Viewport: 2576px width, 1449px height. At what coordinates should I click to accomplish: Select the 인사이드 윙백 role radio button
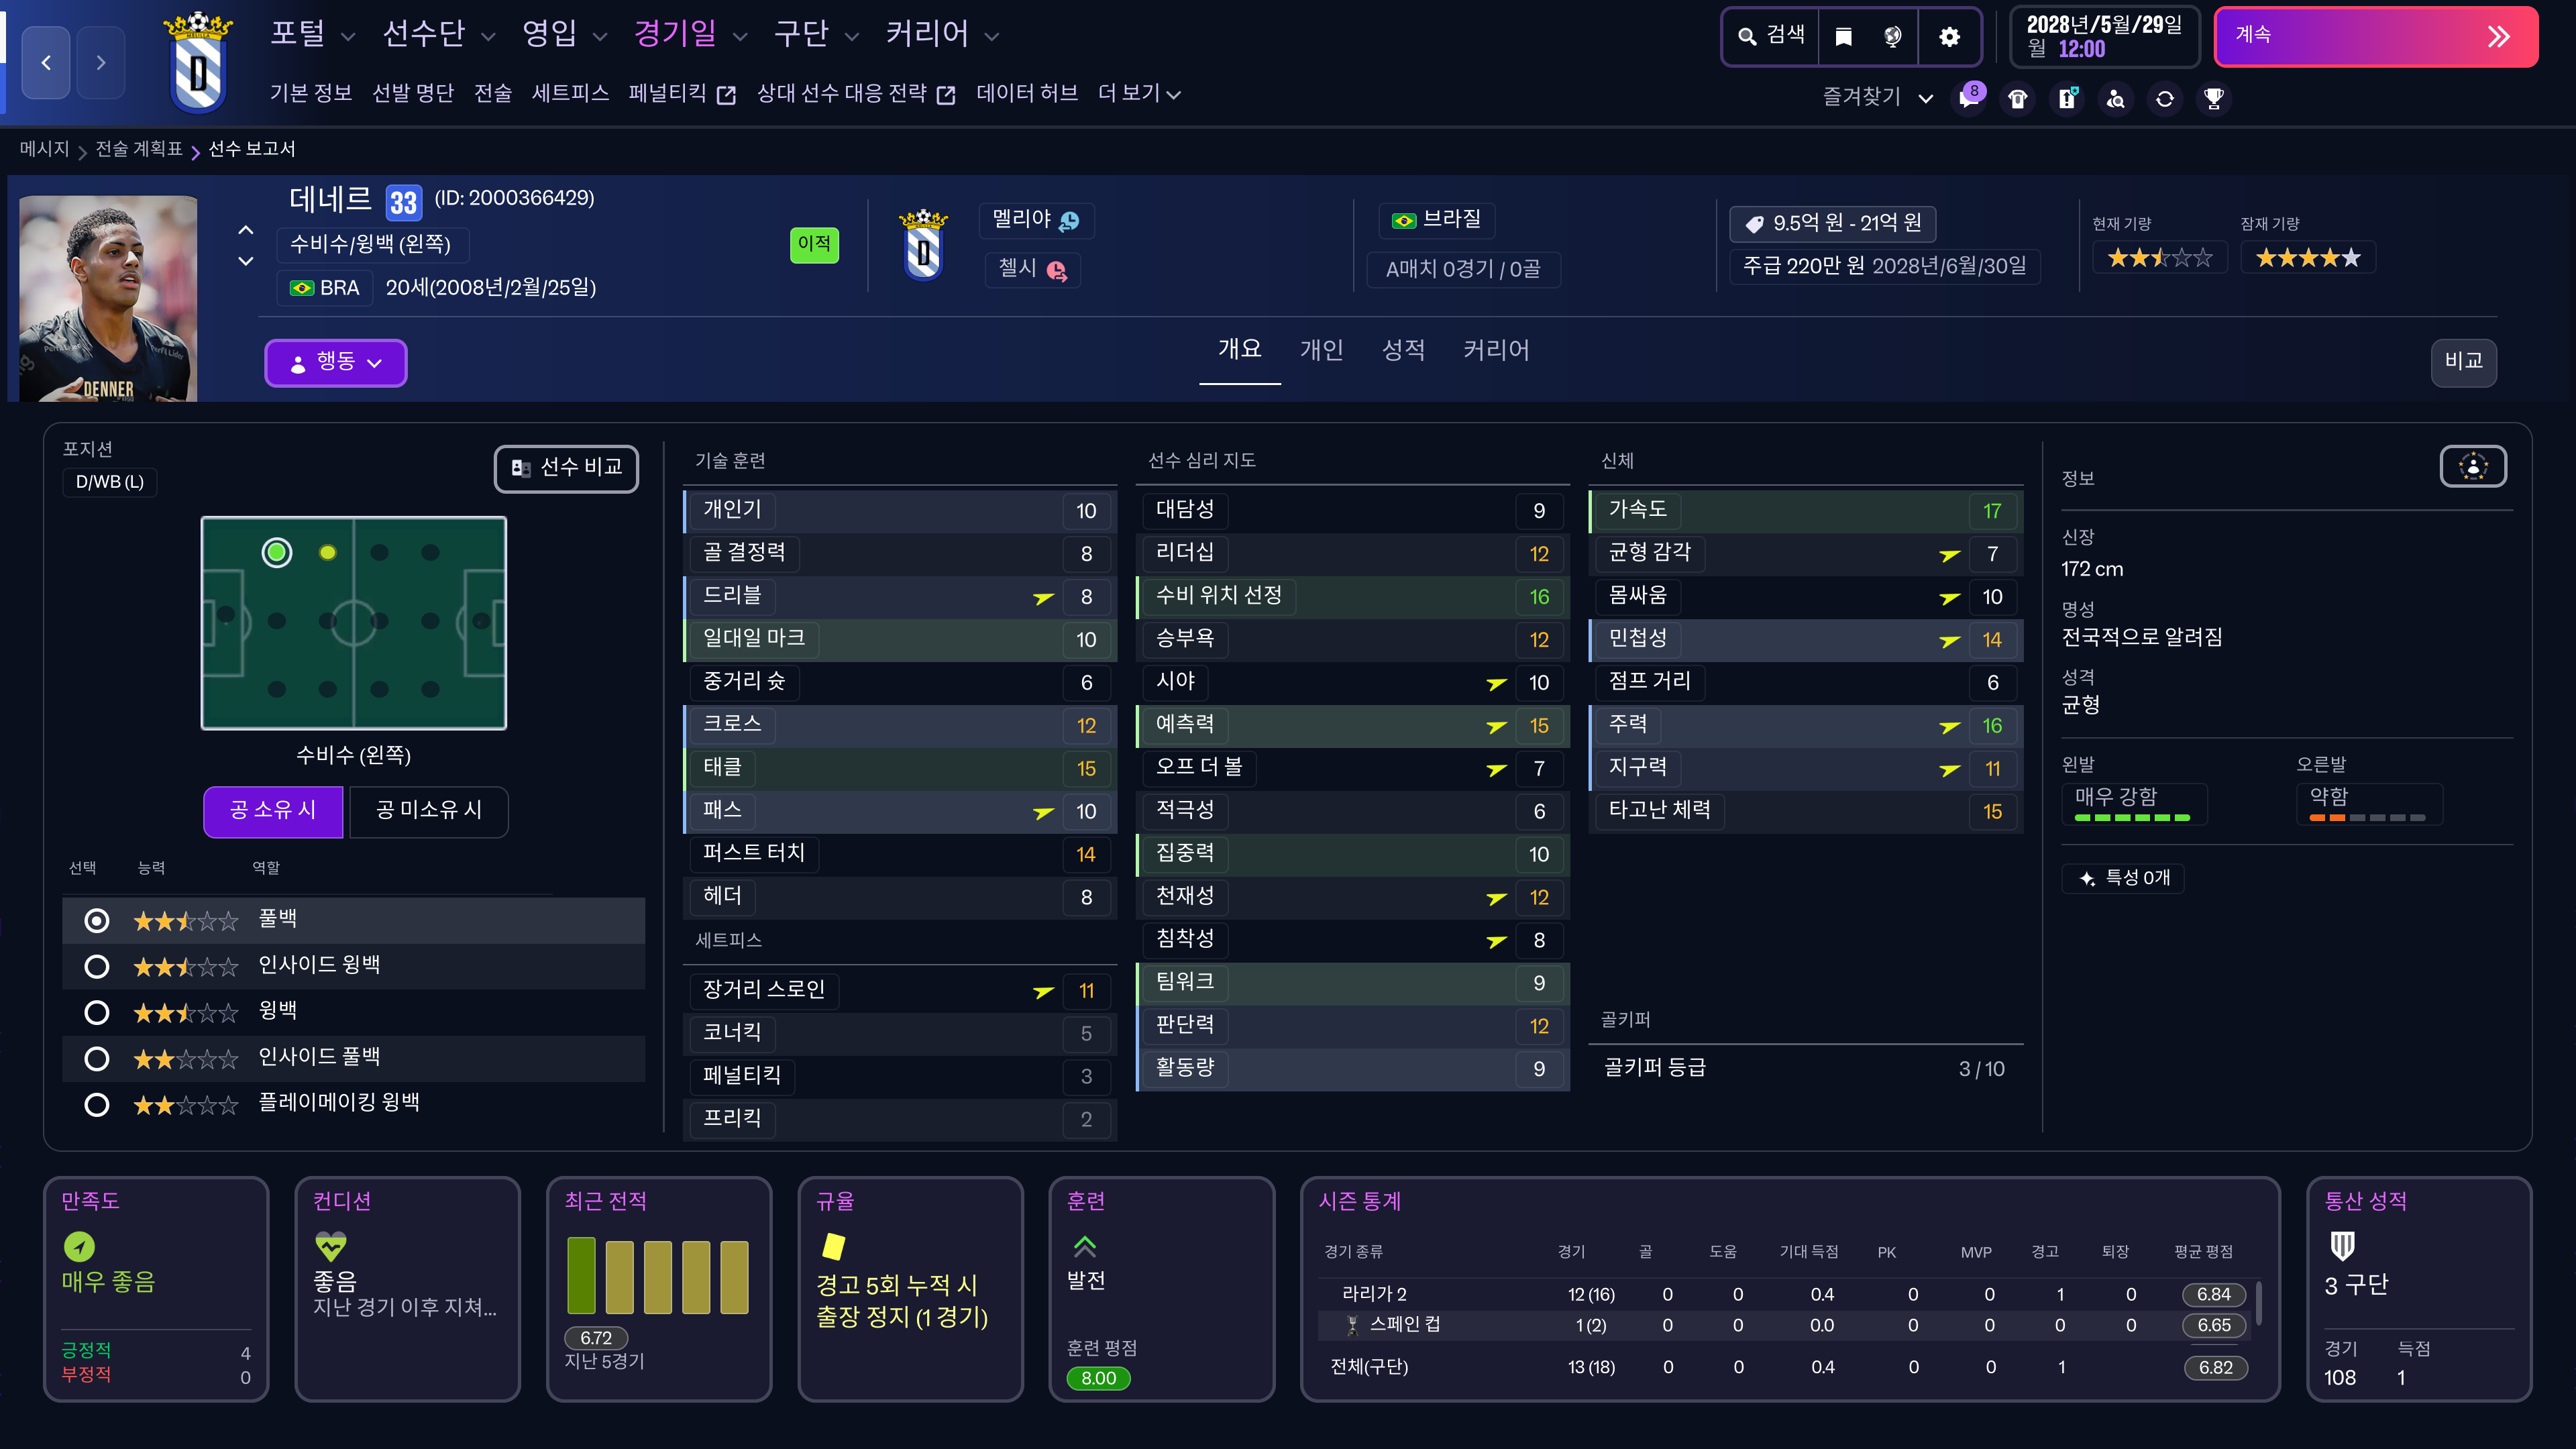click(x=97, y=967)
